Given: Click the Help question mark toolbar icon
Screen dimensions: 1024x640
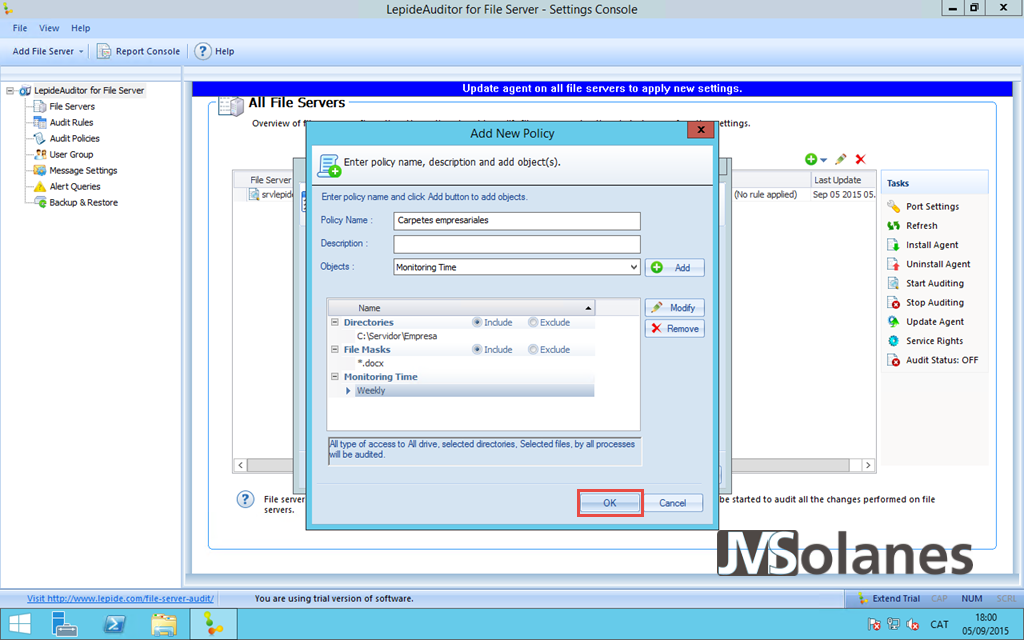Looking at the screenshot, I should point(203,51).
